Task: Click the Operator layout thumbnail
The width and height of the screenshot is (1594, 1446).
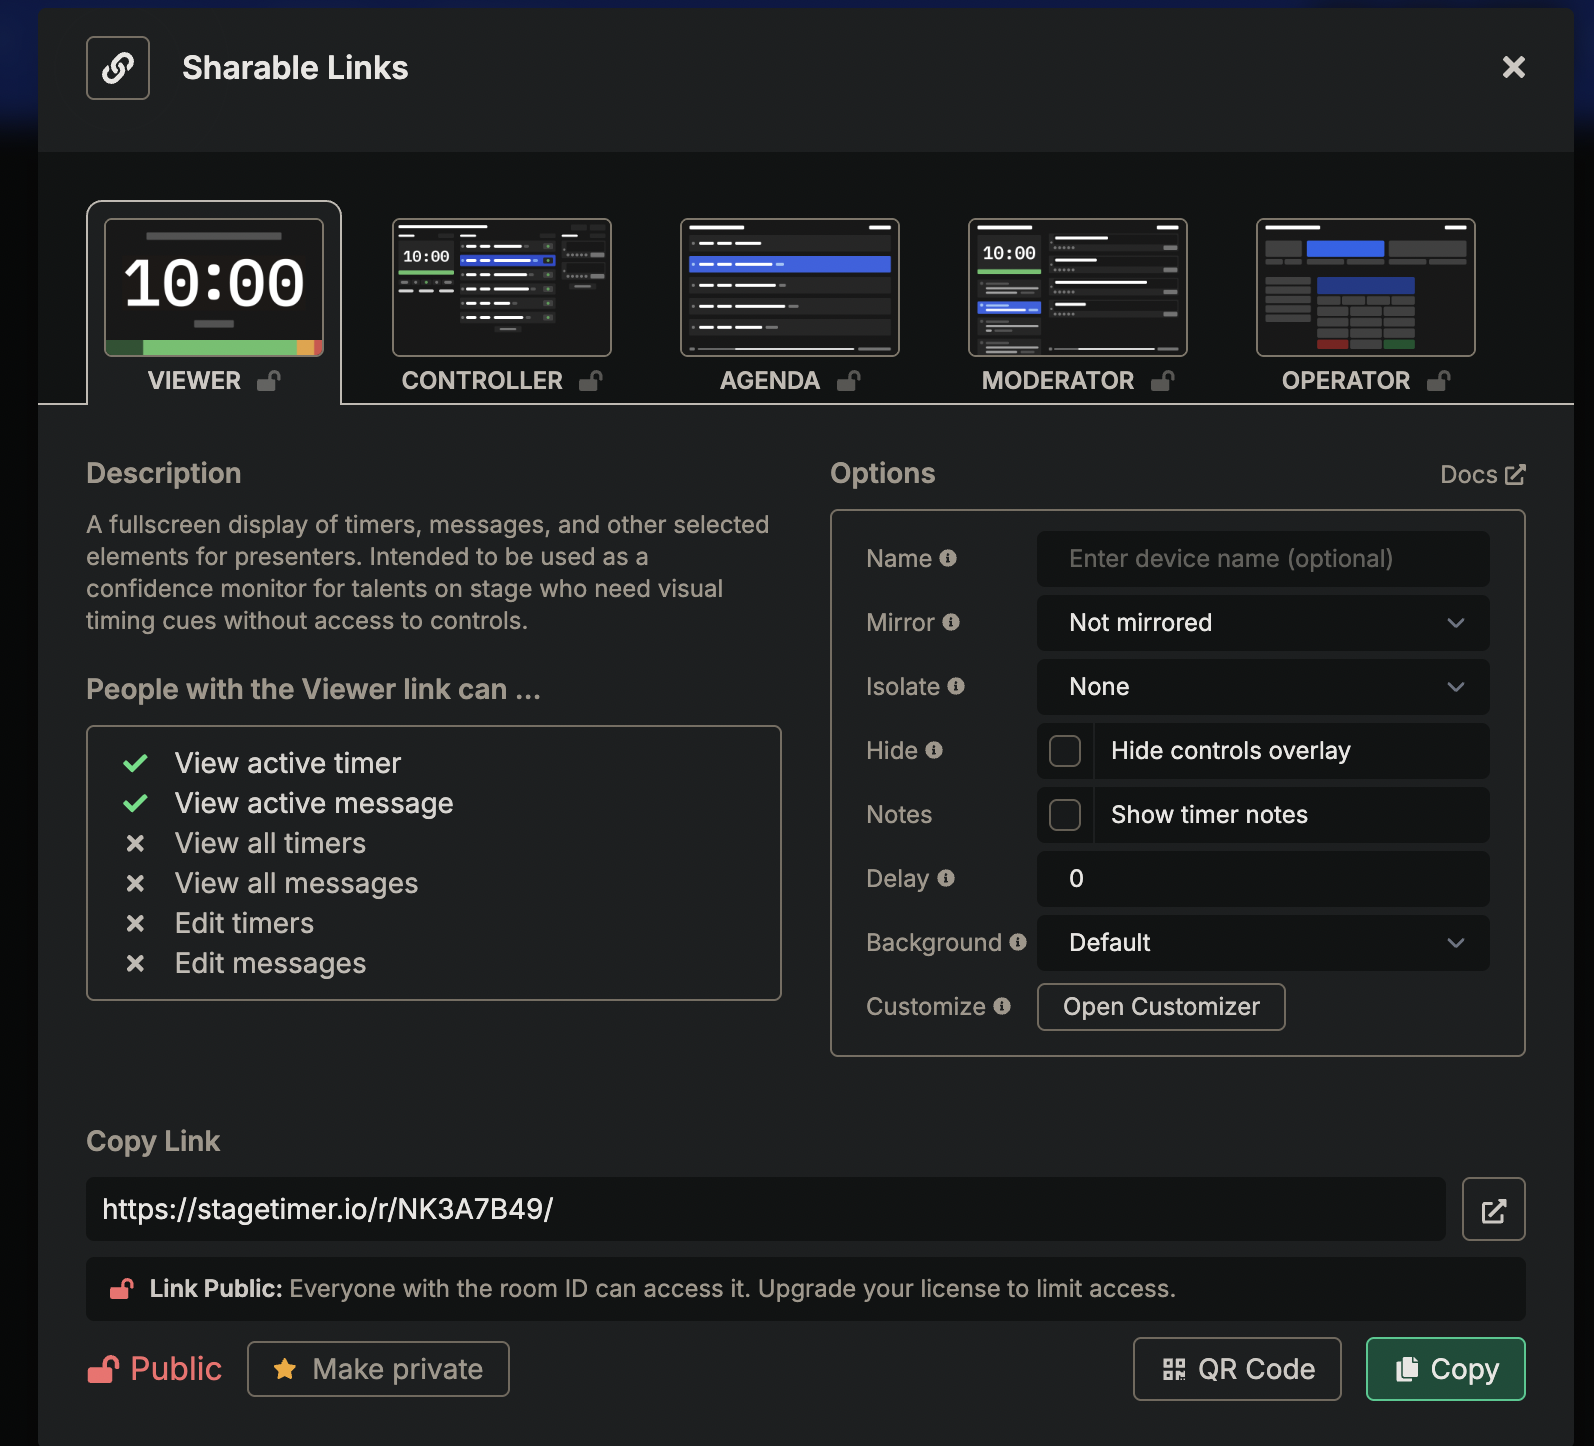Action: [1365, 288]
